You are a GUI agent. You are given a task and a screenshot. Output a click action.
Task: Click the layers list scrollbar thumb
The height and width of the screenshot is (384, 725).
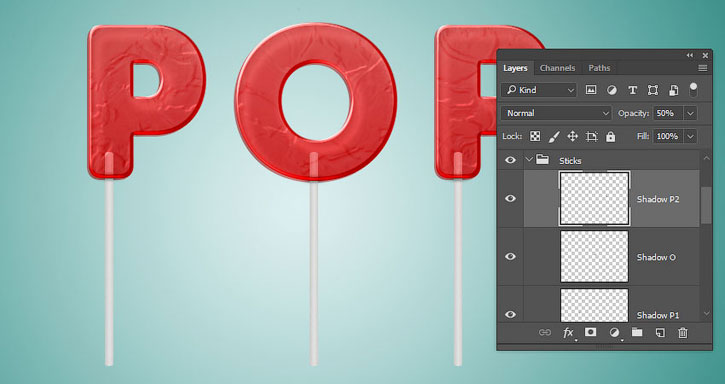click(x=706, y=205)
